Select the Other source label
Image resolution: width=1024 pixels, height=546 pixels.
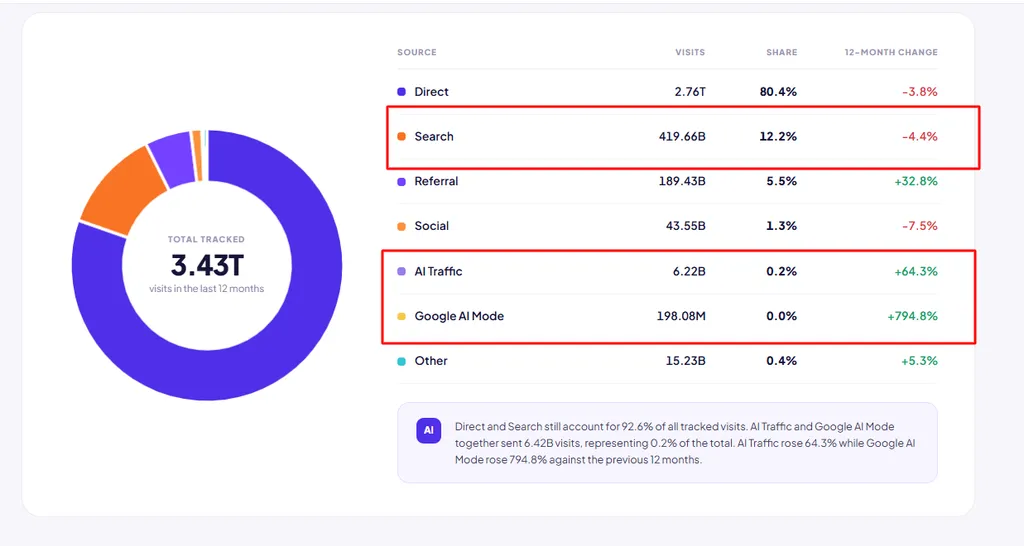tap(431, 361)
